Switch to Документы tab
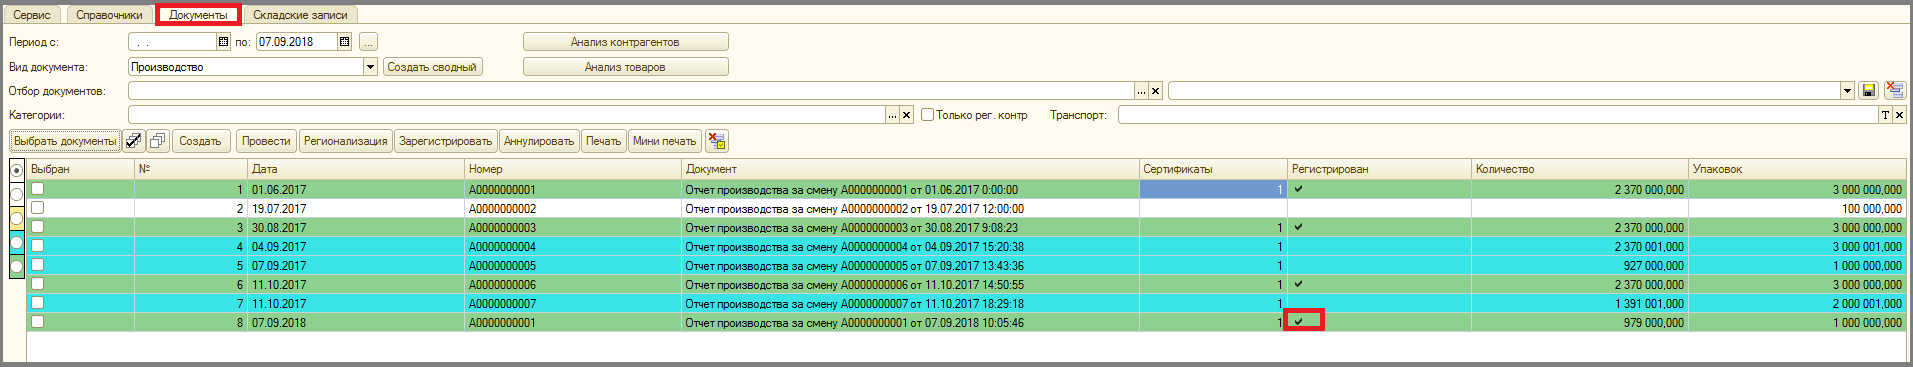1913x367 pixels. pos(198,15)
